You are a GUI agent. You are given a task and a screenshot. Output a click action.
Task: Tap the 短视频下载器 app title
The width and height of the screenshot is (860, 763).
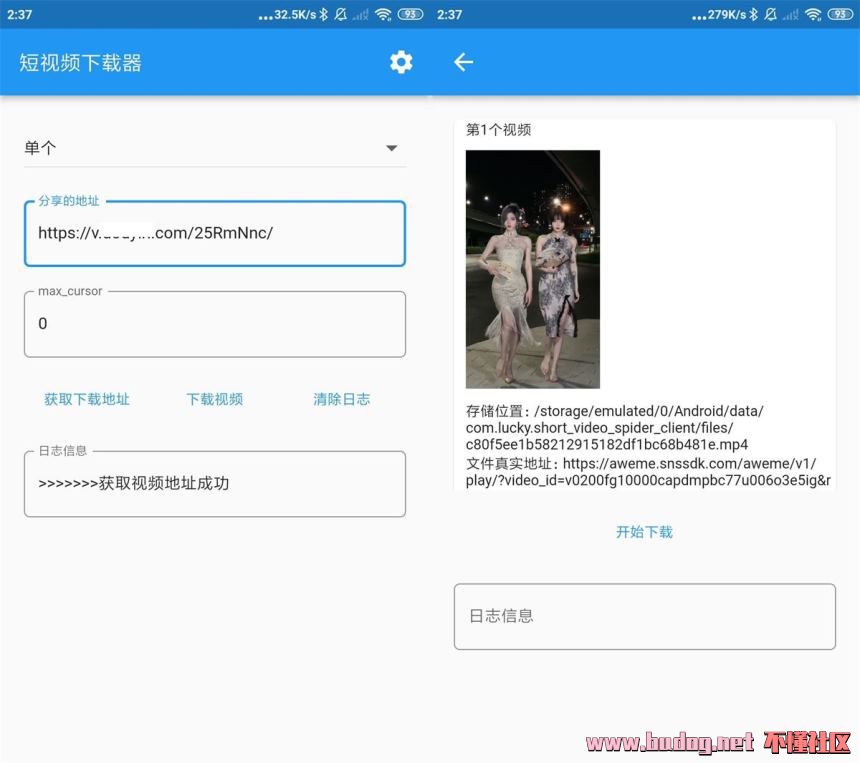[81, 63]
